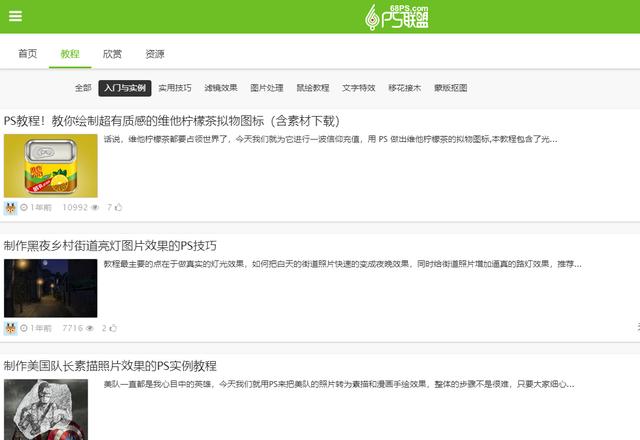Click the eye icon beside 7716 views

tap(90, 328)
